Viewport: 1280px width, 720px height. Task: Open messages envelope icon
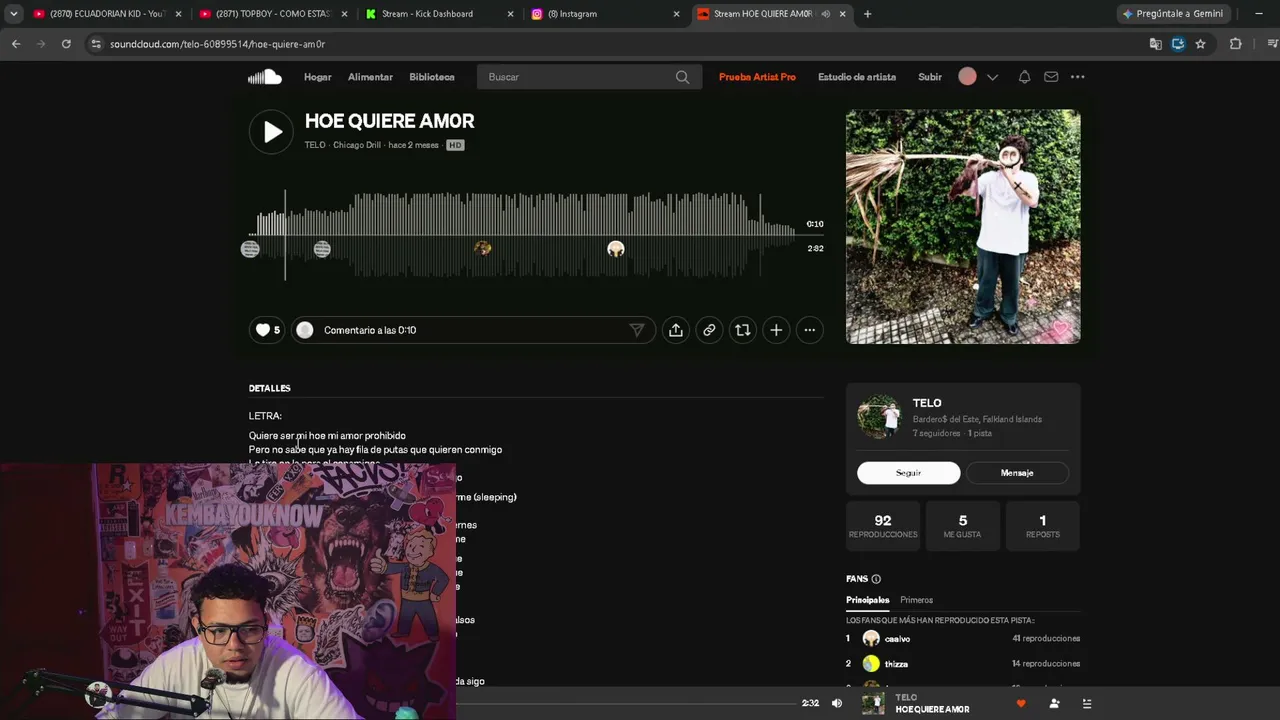1051,77
